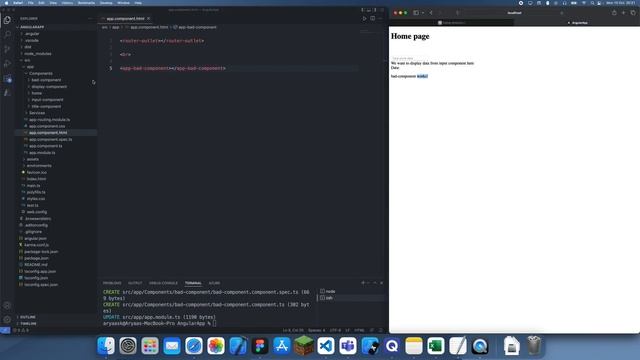The height and width of the screenshot is (360, 640).
Task: Open Visual Studio Code from the Dock
Action: (326, 346)
